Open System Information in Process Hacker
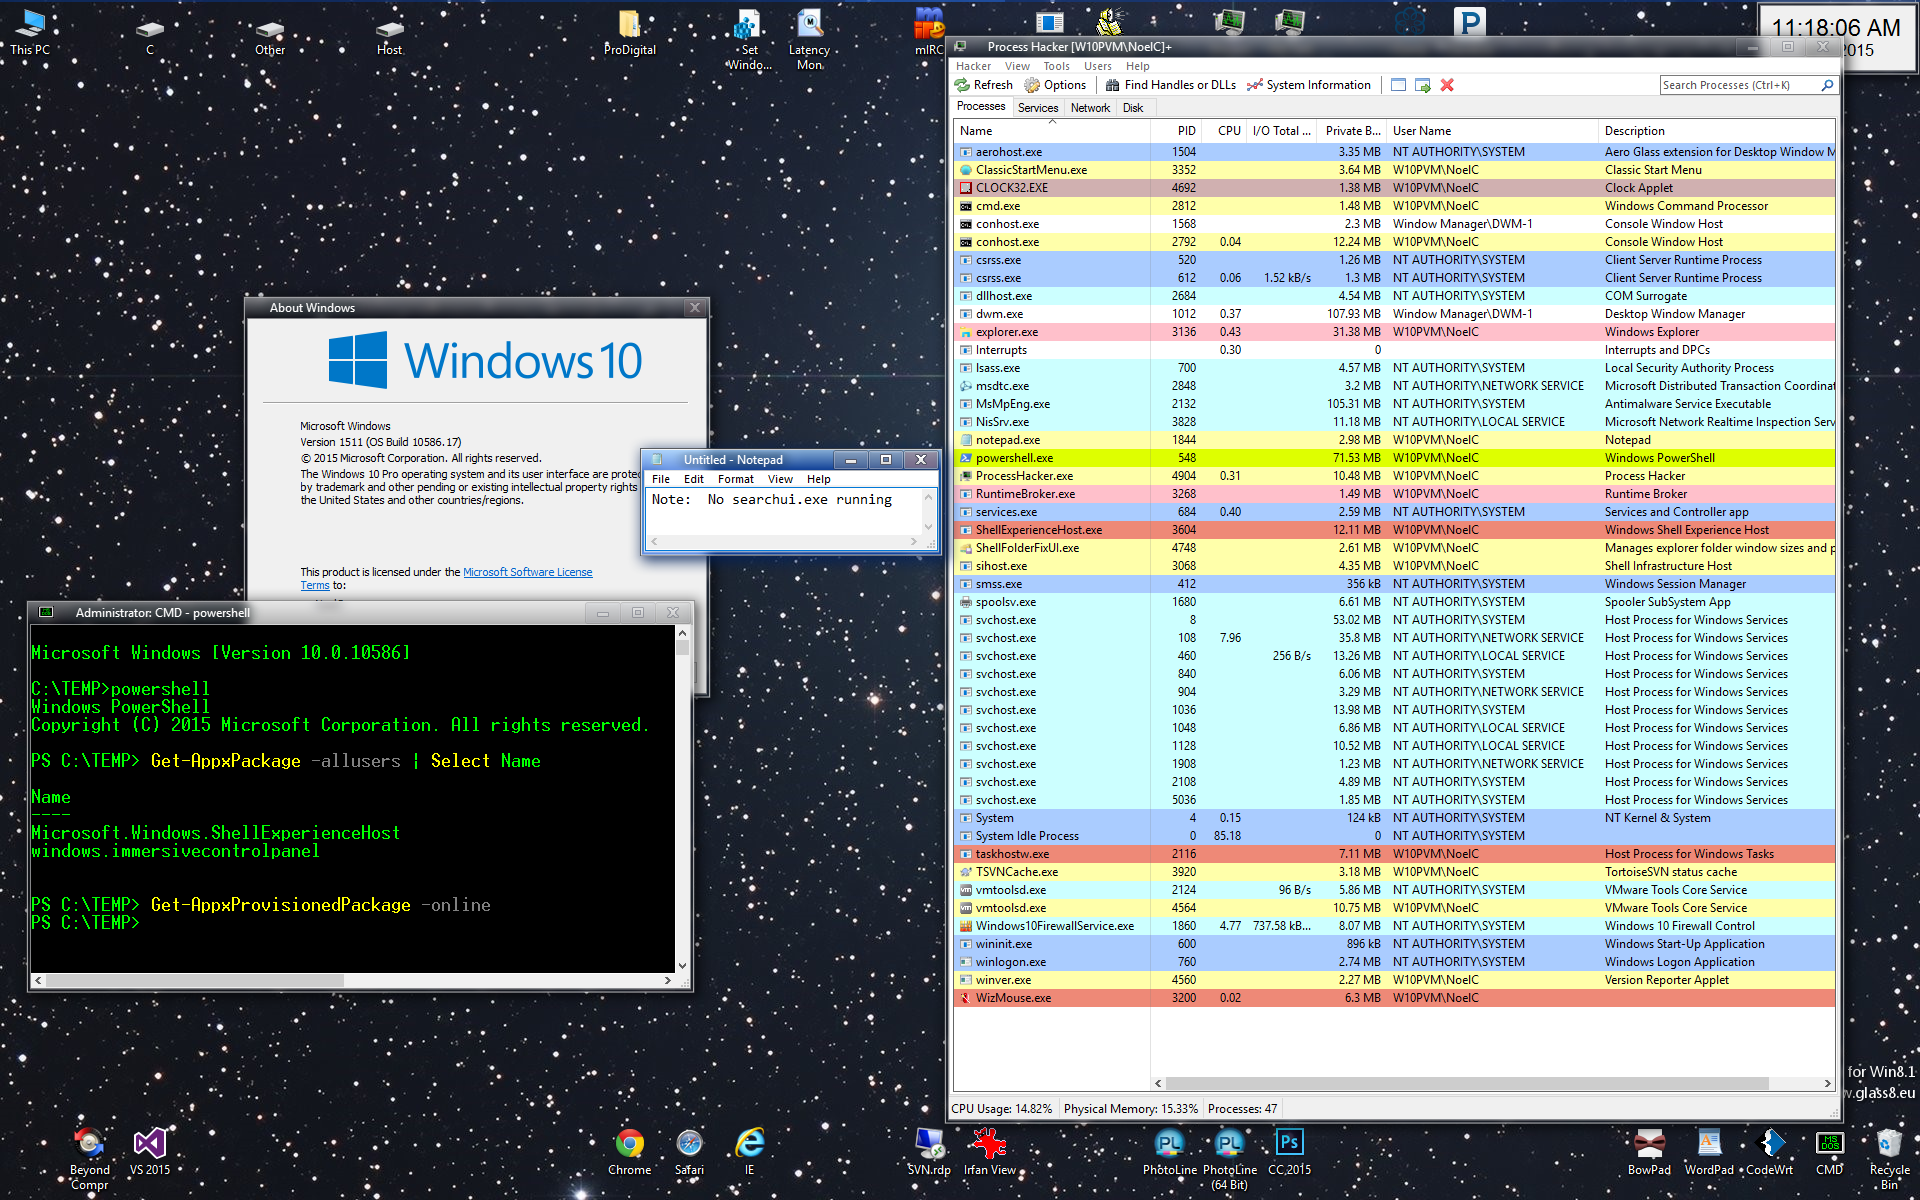1920x1200 pixels. pos(1309,85)
